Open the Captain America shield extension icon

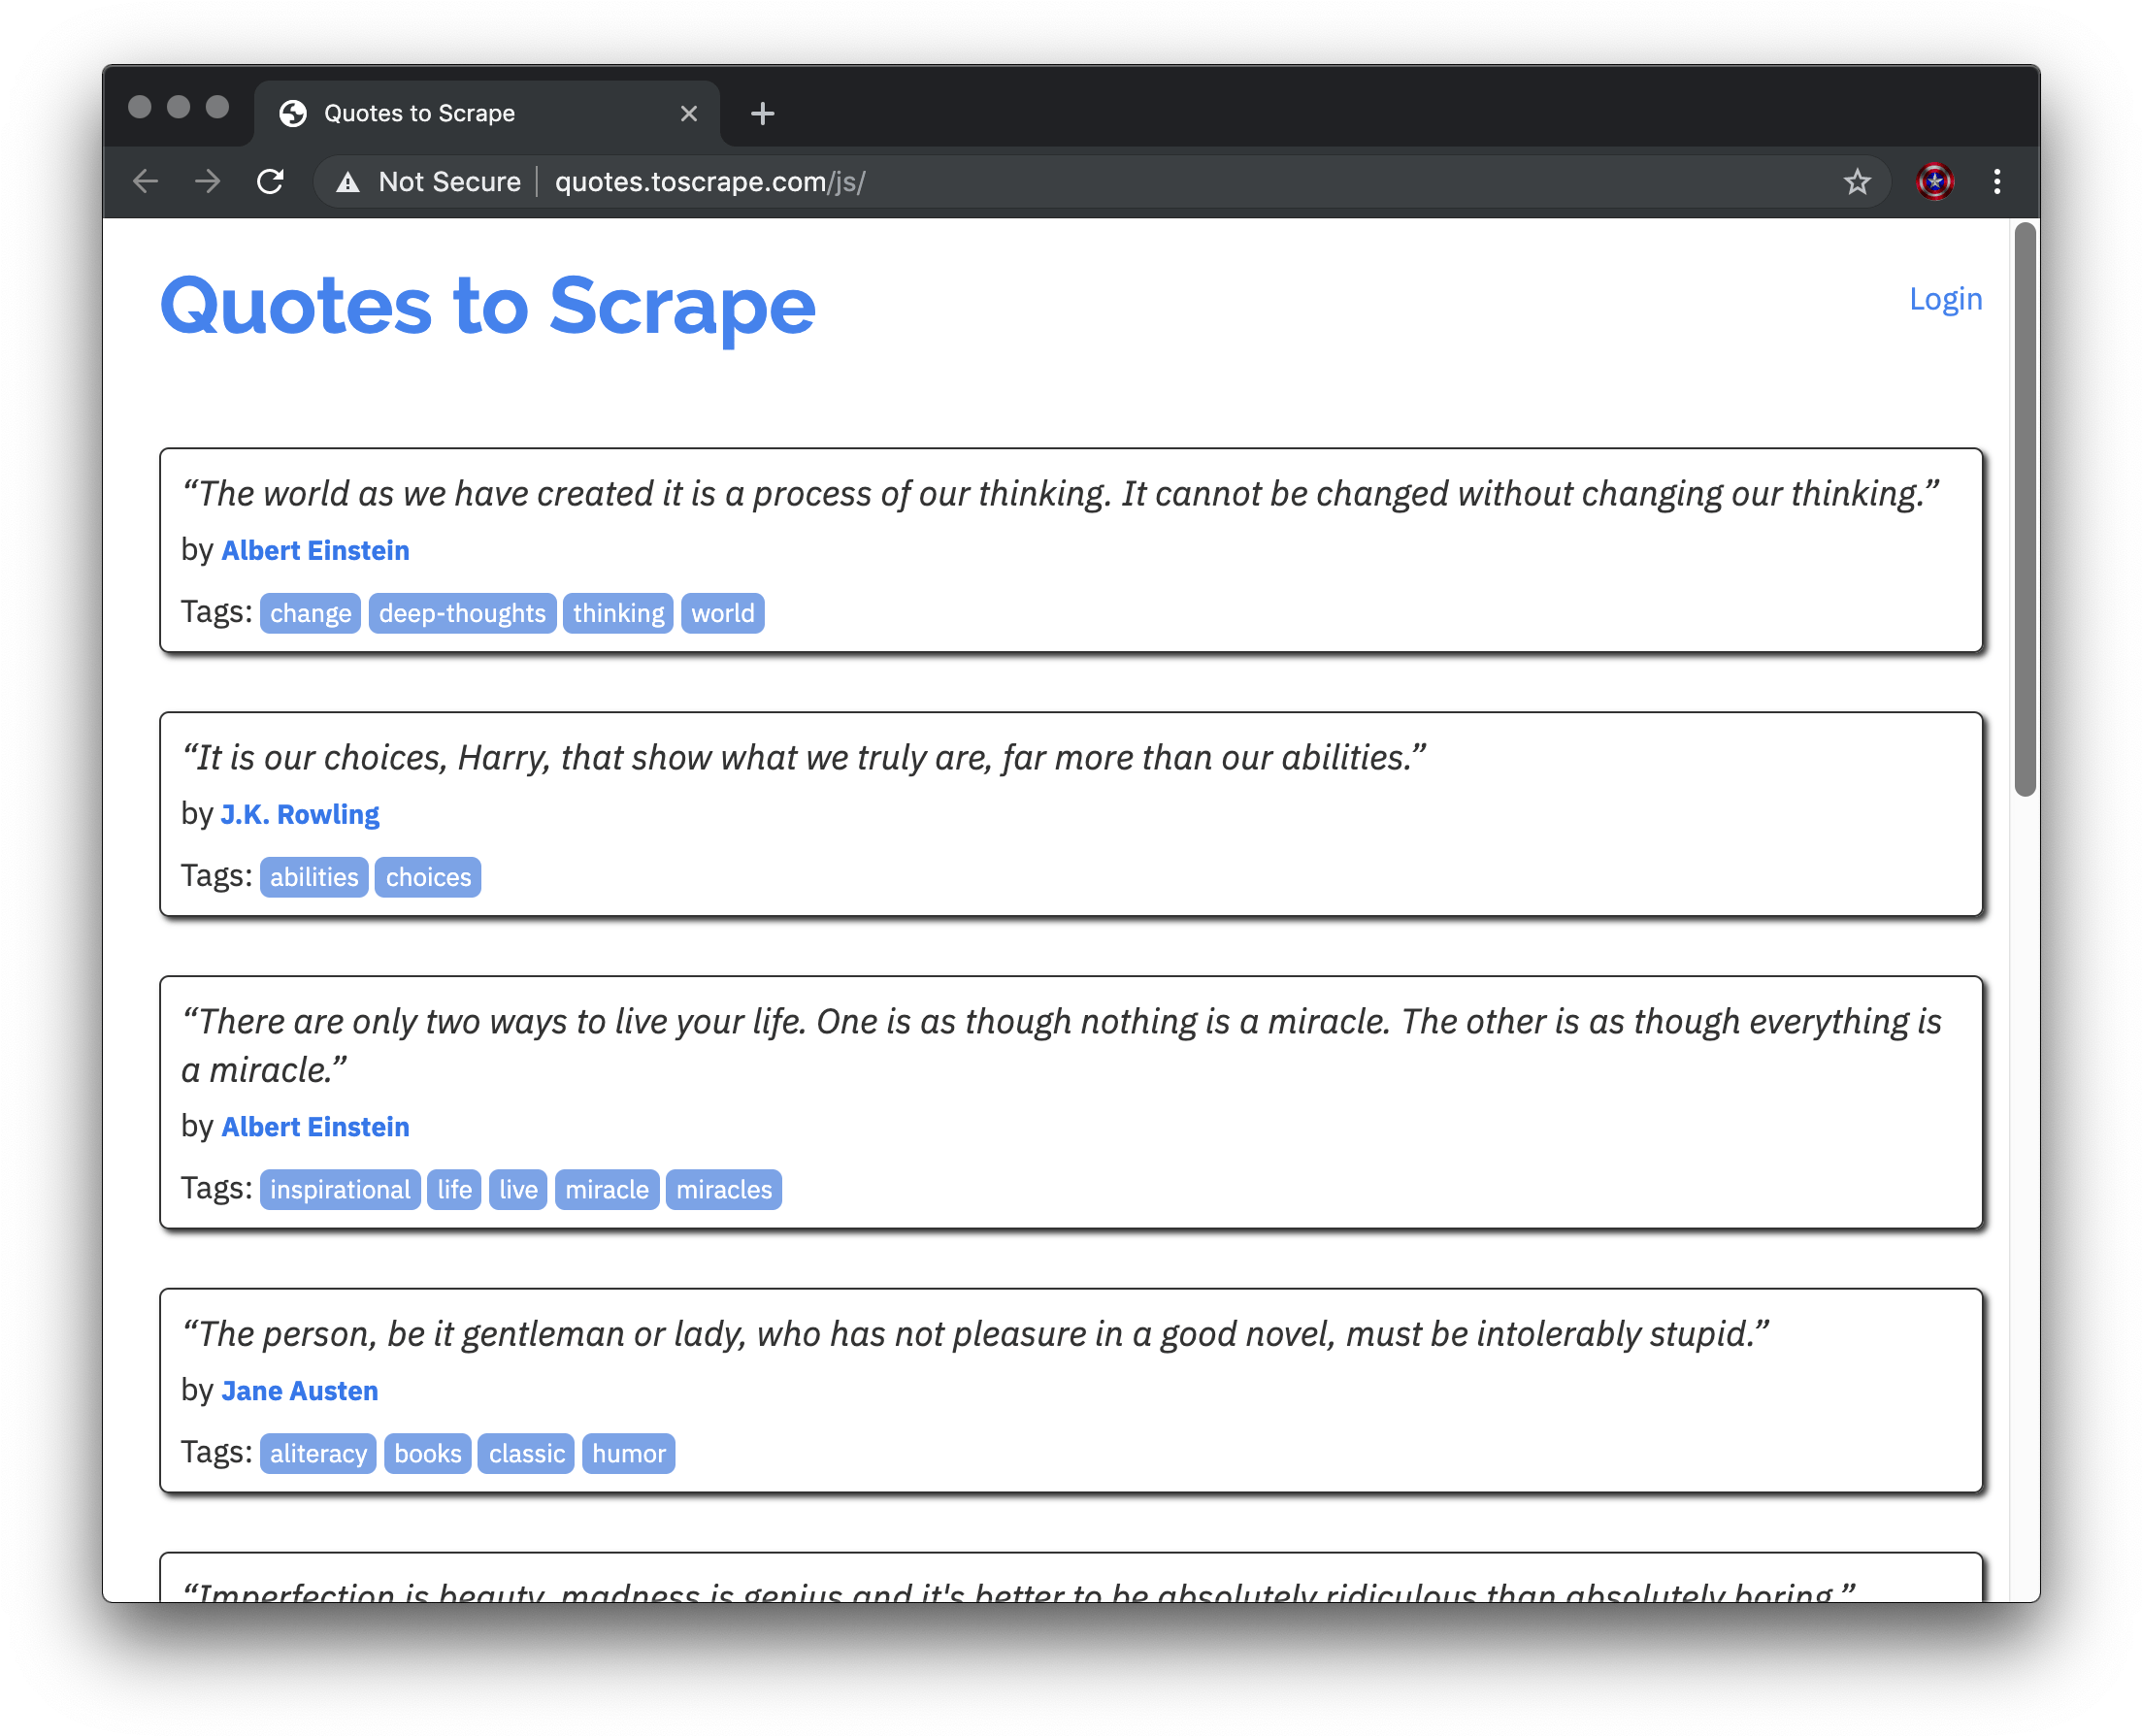point(1935,182)
